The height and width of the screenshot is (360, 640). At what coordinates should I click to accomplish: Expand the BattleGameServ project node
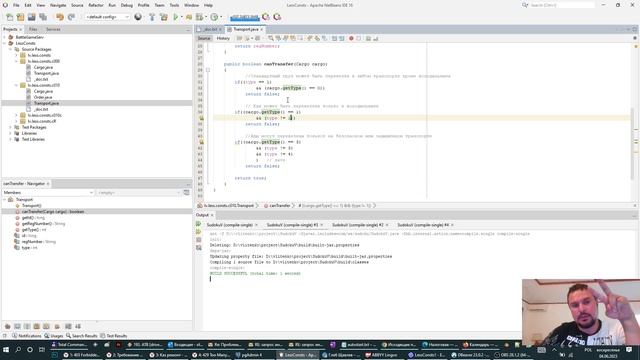pyautogui.click(x=4, y=37)
